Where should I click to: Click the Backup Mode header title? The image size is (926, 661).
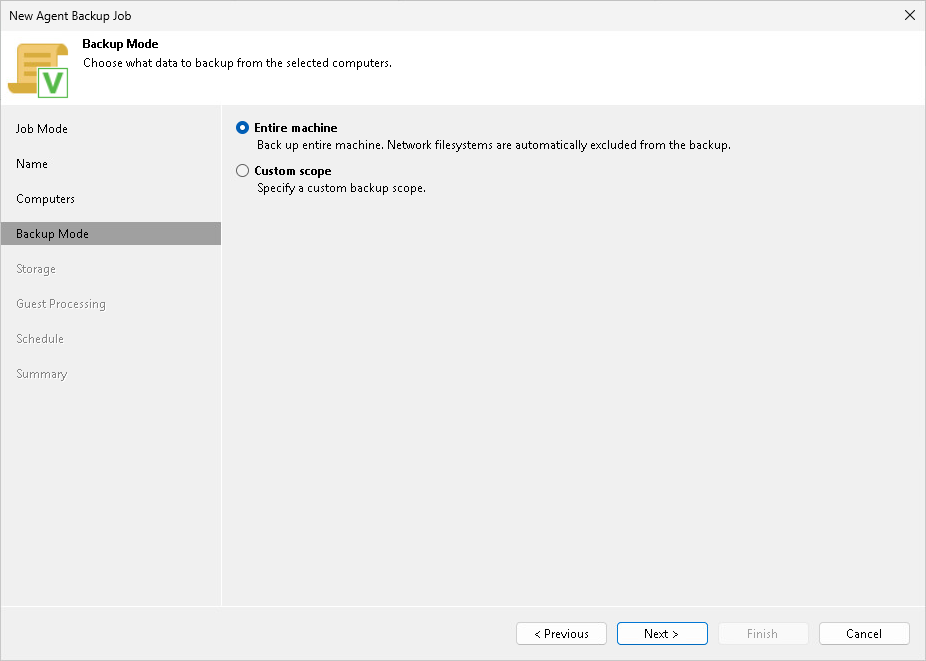pyautogui.click(x=120, y=44)
